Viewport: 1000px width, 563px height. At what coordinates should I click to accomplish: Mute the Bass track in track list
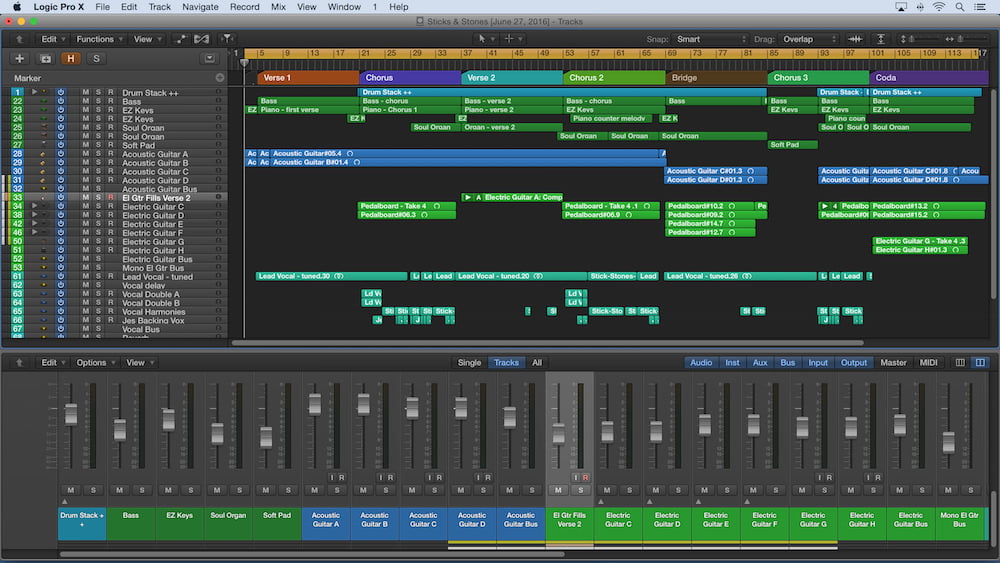click(85, 101)
